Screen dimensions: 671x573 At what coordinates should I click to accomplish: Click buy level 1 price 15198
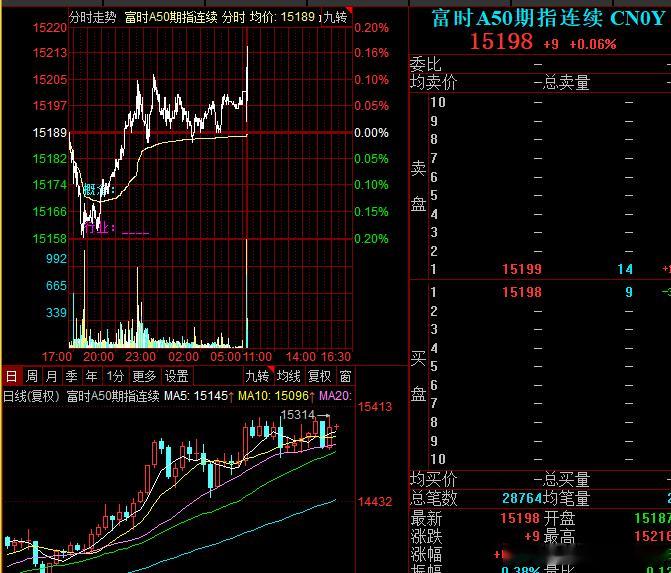[522, 292]
